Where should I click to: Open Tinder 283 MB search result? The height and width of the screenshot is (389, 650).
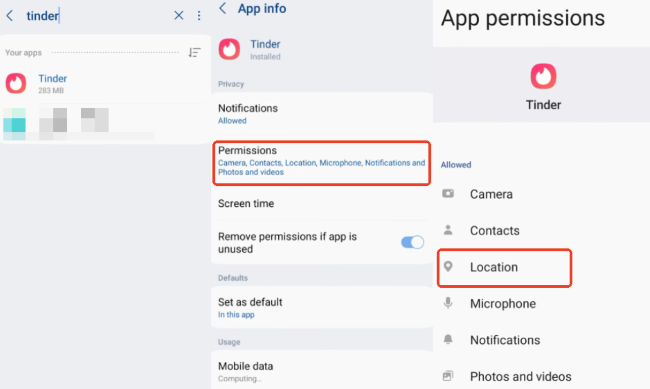click(105, 83)
